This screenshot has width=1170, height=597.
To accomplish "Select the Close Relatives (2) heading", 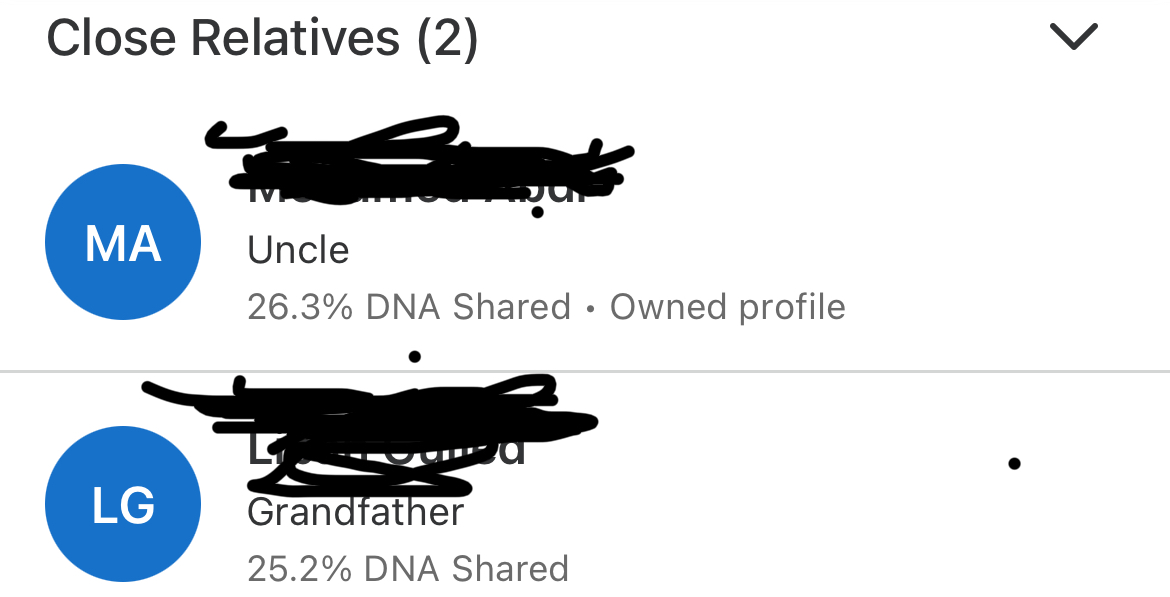I will tap(262, 37).
